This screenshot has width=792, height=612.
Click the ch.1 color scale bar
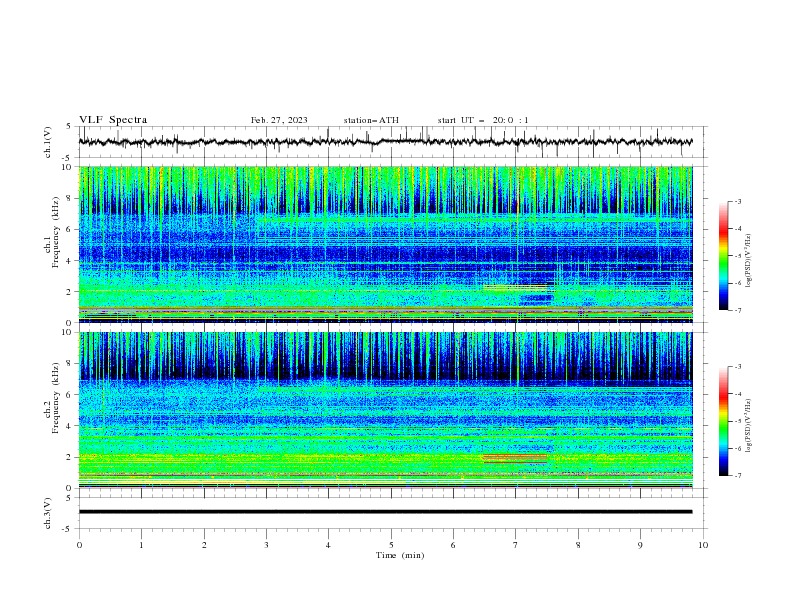723,256
